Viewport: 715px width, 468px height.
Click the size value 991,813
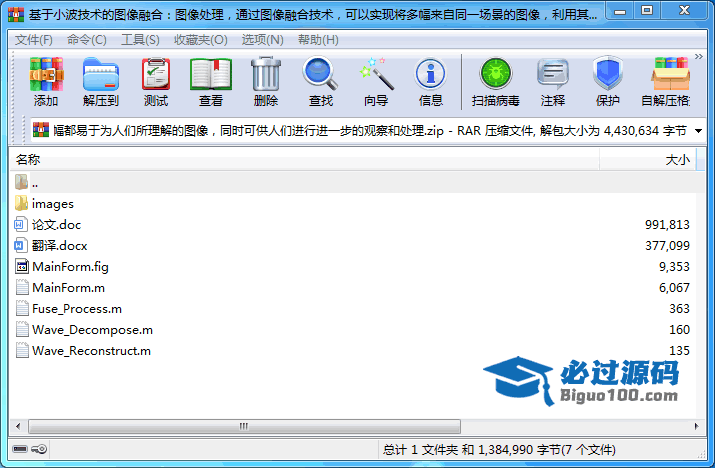[667, 224]
